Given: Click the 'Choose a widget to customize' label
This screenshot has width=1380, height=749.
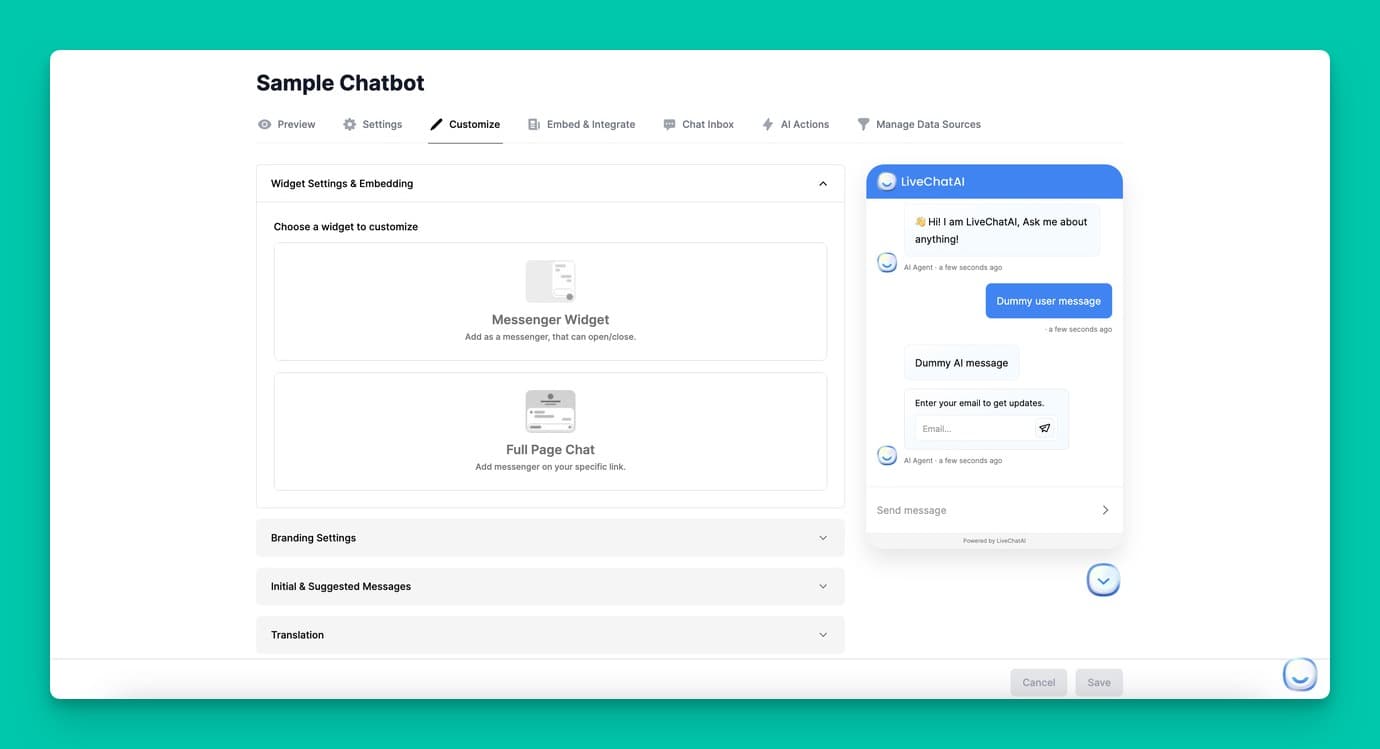Looking at the screenshot, I should pyautogui.click(x=346, y=227).
